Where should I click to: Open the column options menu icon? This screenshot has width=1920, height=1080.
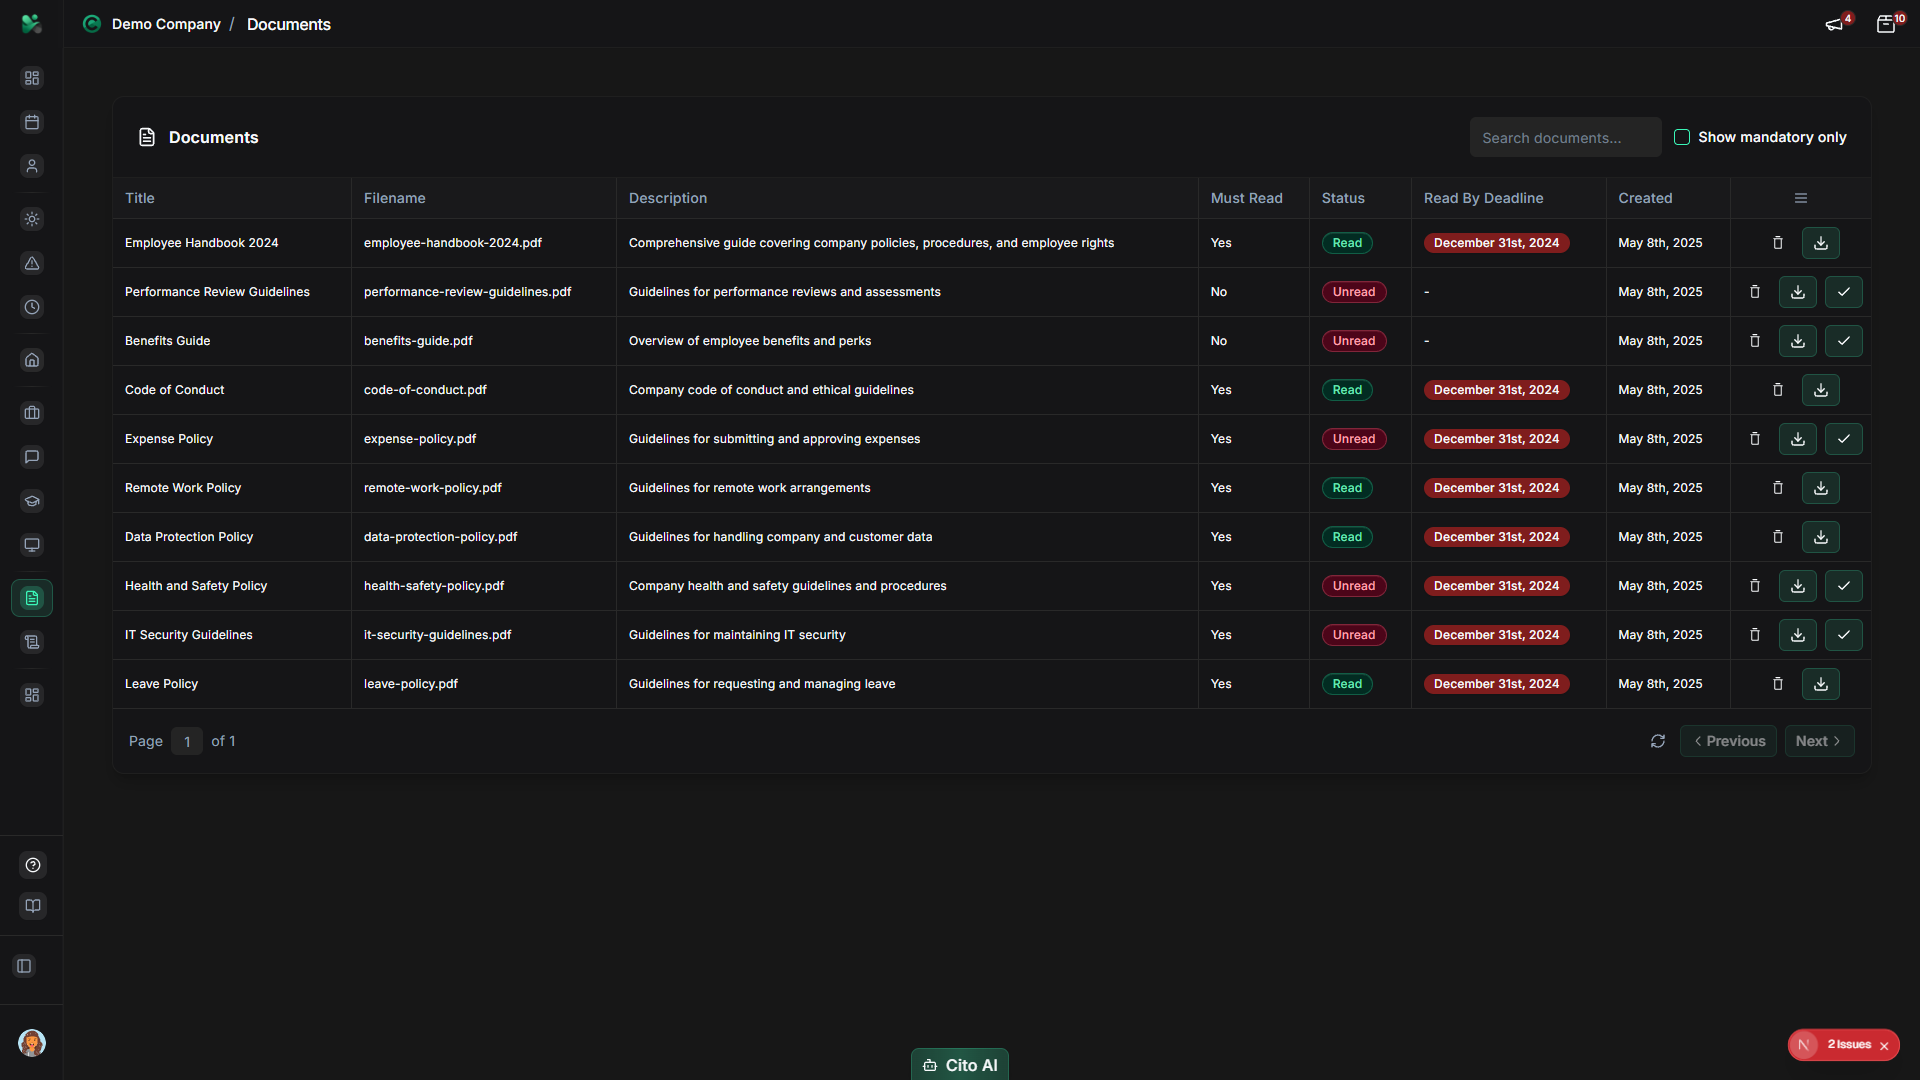pyautogui.click(x=1800, y=198)
